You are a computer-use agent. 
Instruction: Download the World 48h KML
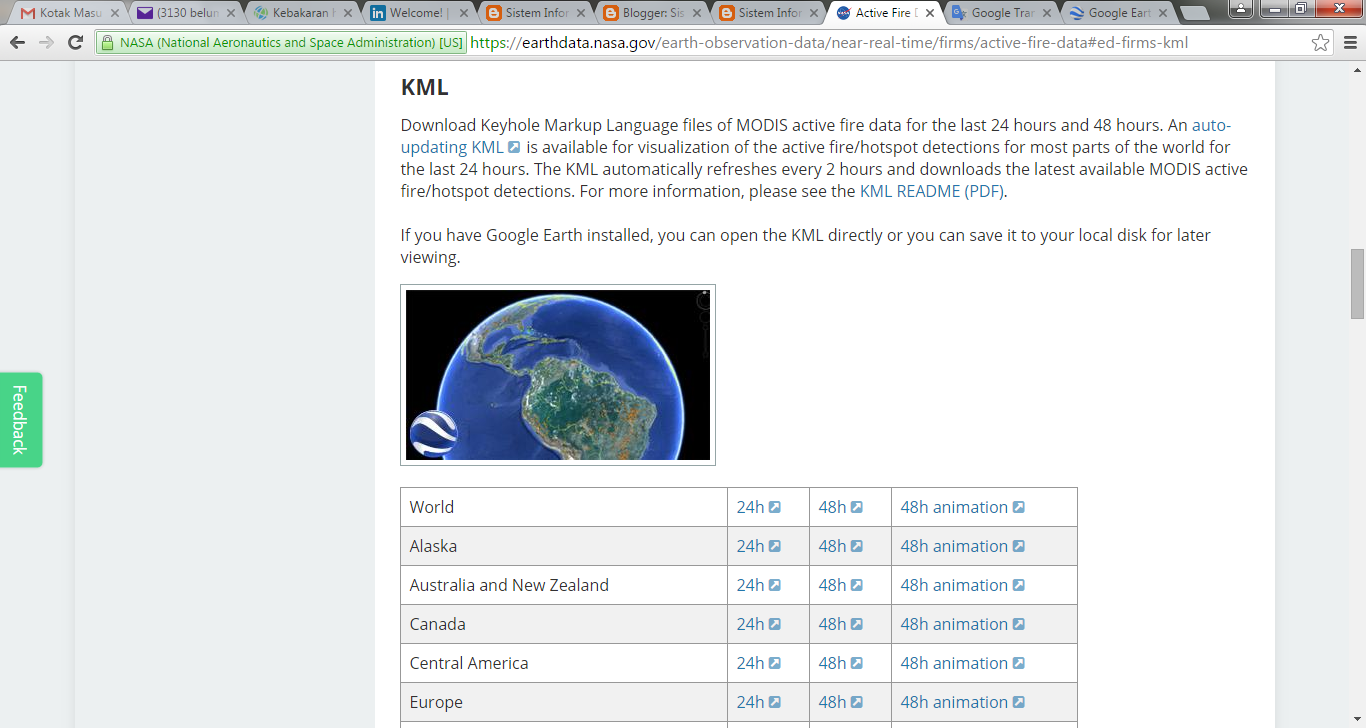point(840,507)
